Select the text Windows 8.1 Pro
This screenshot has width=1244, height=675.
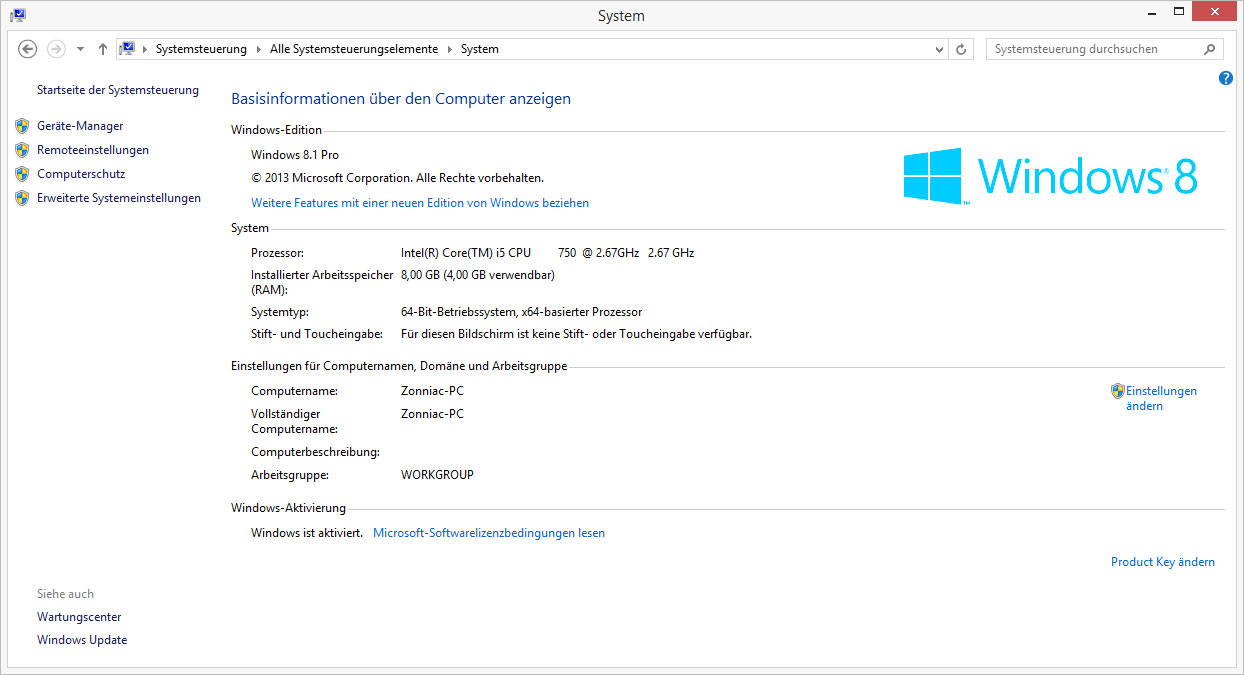(295, 155)
